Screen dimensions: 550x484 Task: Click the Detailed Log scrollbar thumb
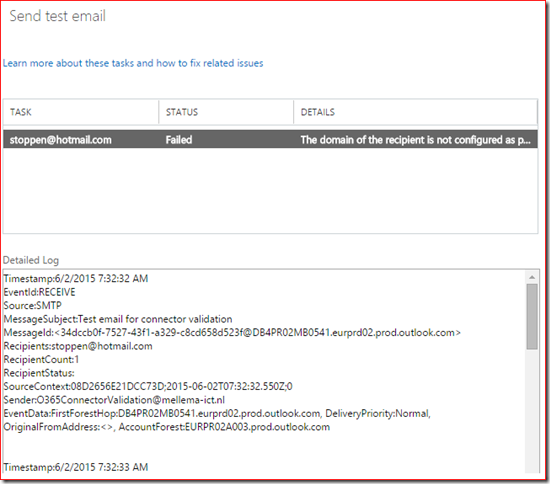[x=532, y=317]
